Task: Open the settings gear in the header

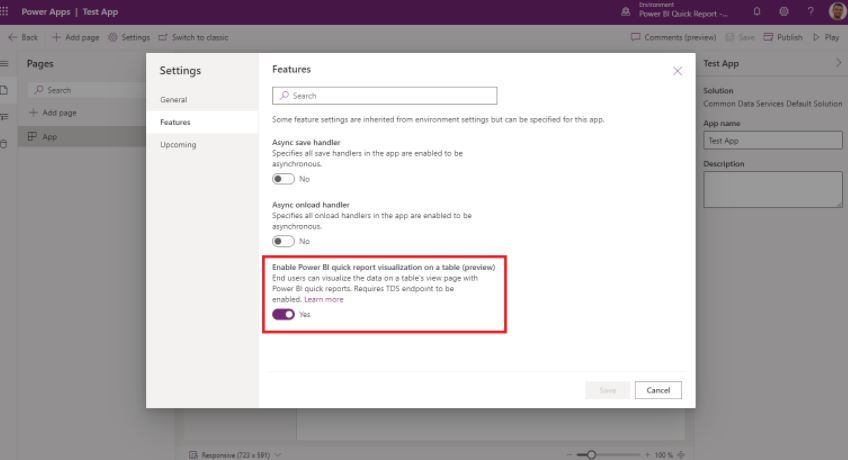Action: coord(784,12)
